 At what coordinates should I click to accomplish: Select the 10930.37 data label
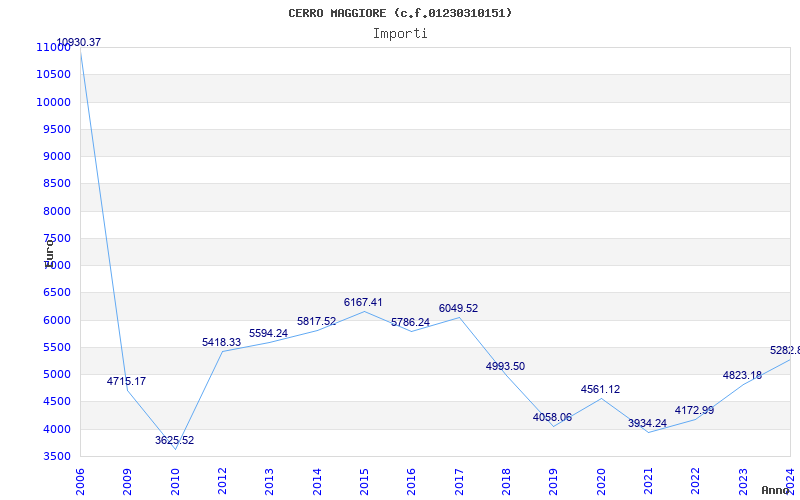79,42
